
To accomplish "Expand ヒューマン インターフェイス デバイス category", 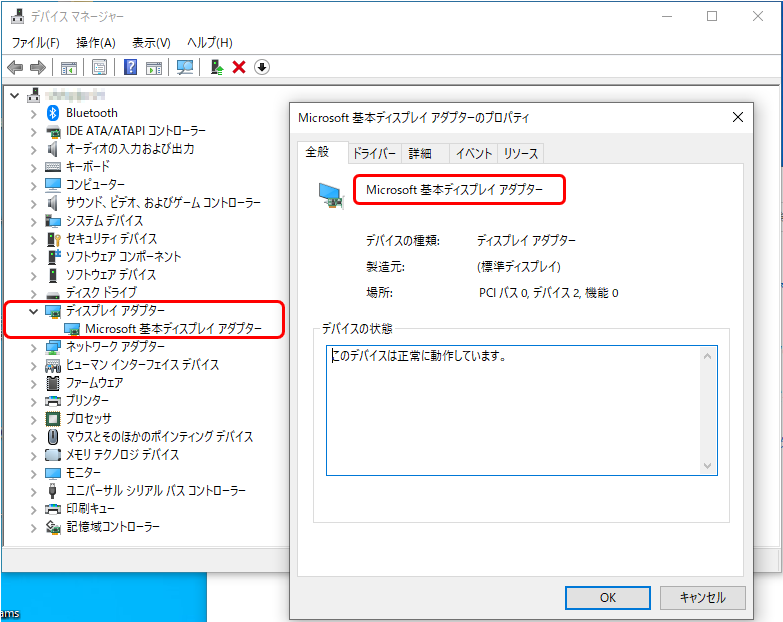I will click(33, 366).
